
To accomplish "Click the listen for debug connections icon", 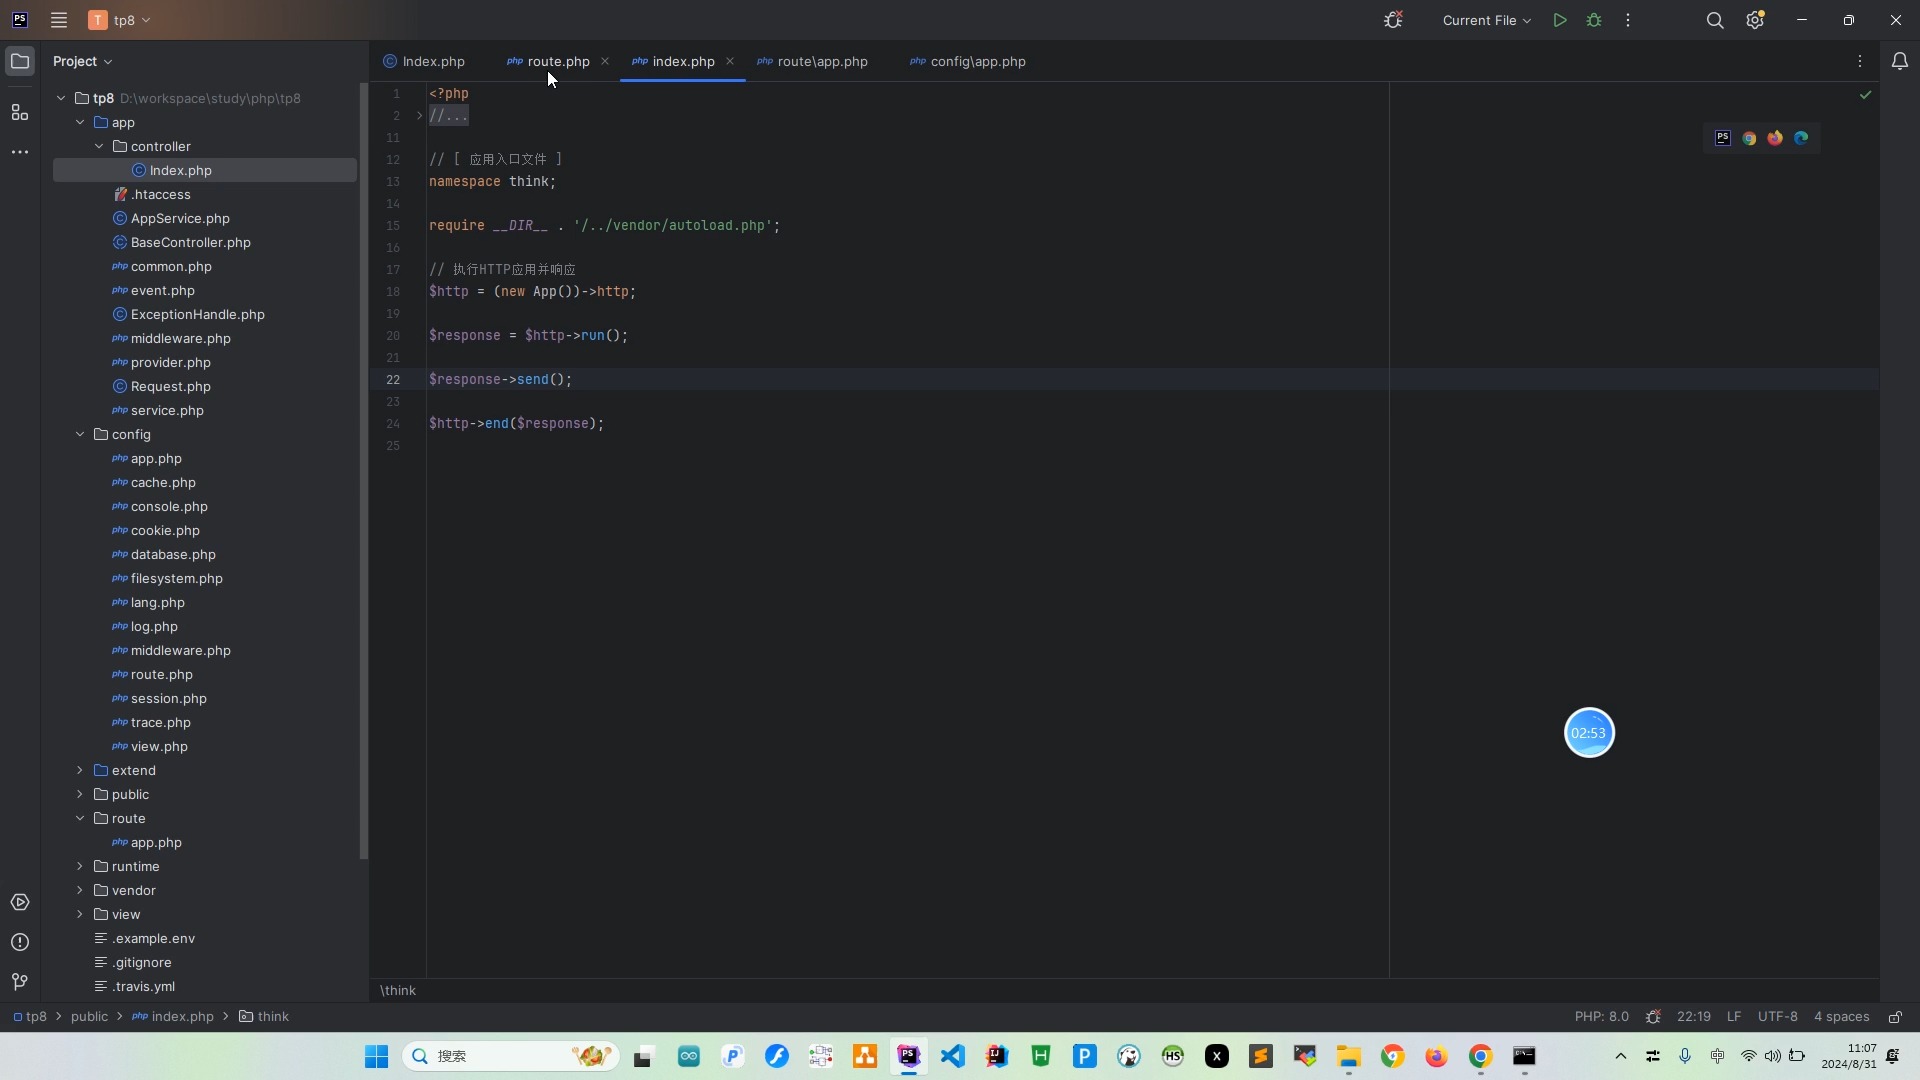I will tap(1393, 20).
